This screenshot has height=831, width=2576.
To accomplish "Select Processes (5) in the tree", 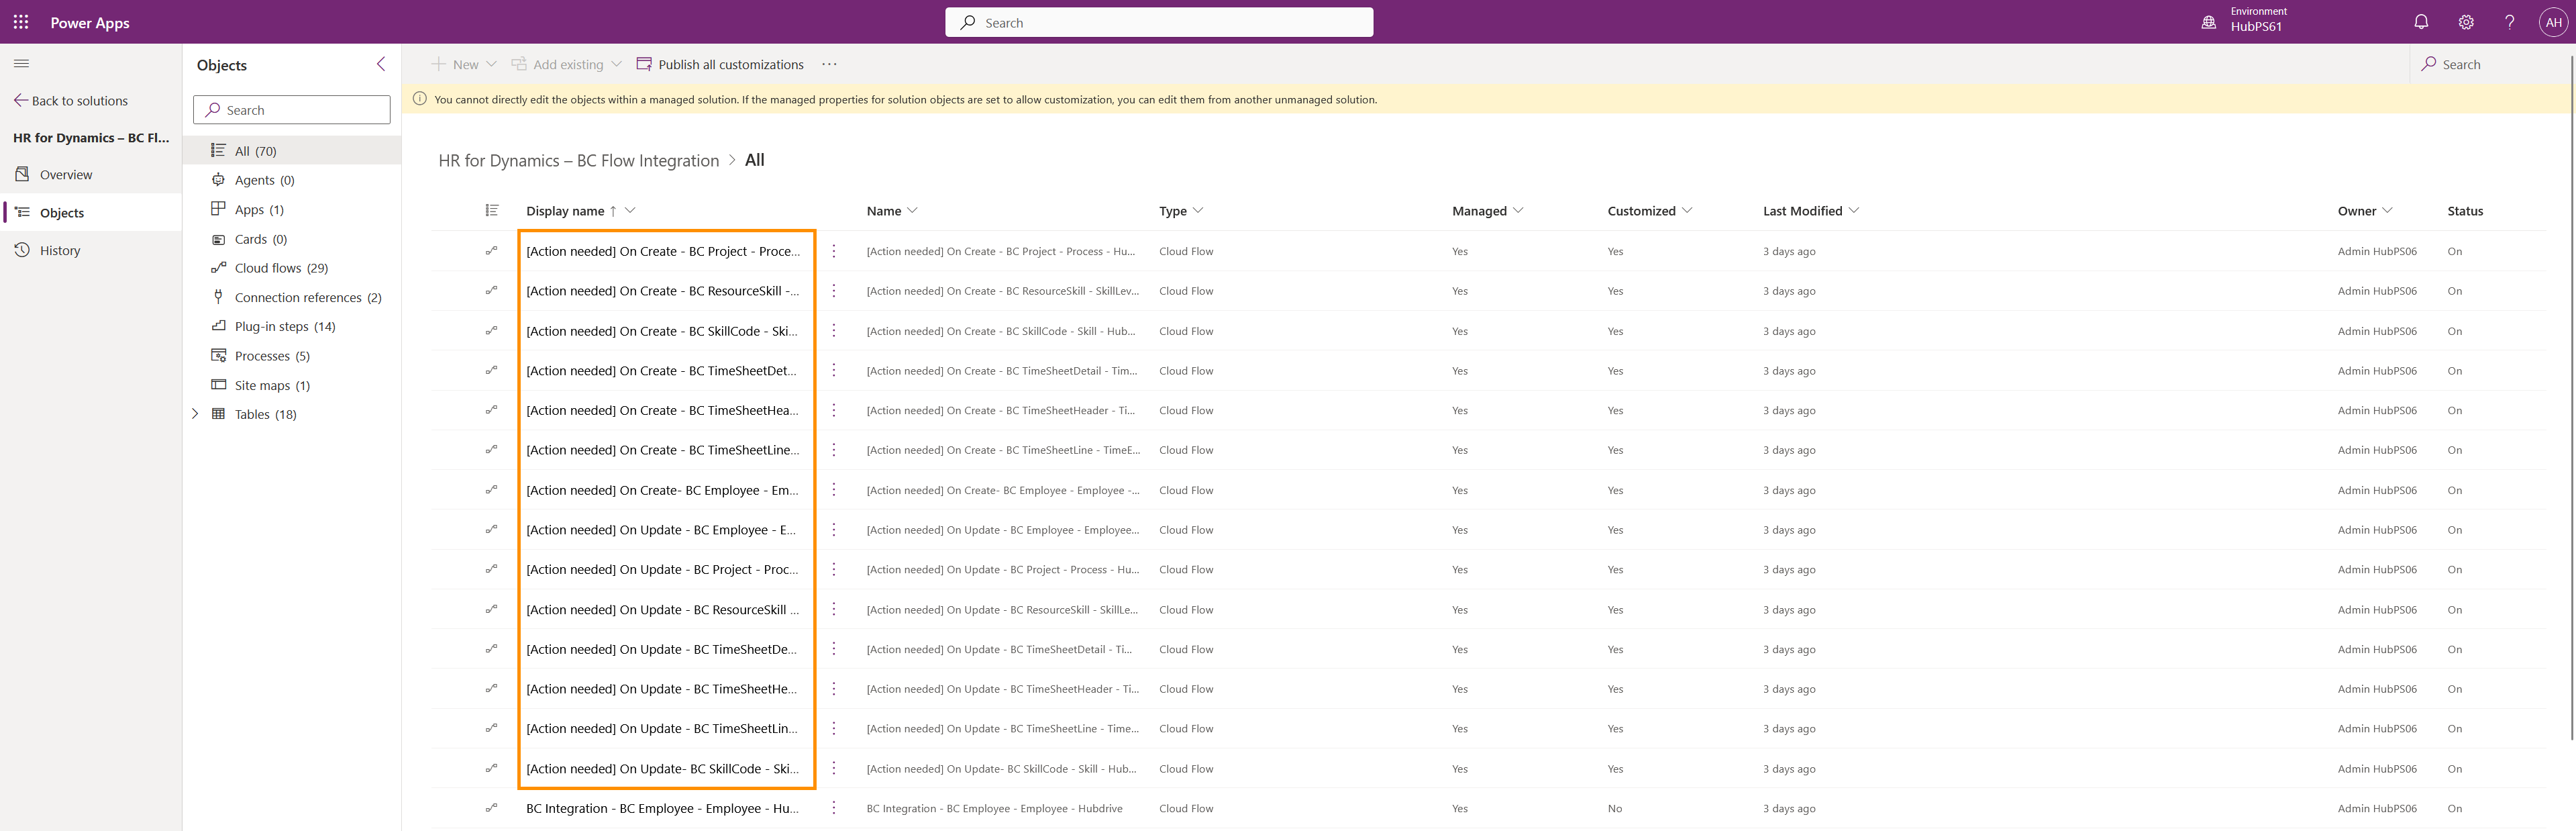I will point(293,356).
